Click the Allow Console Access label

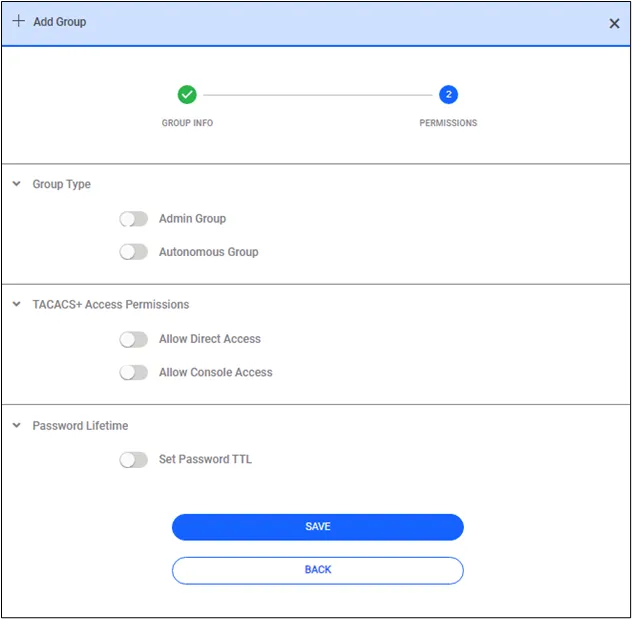(216, 372)
